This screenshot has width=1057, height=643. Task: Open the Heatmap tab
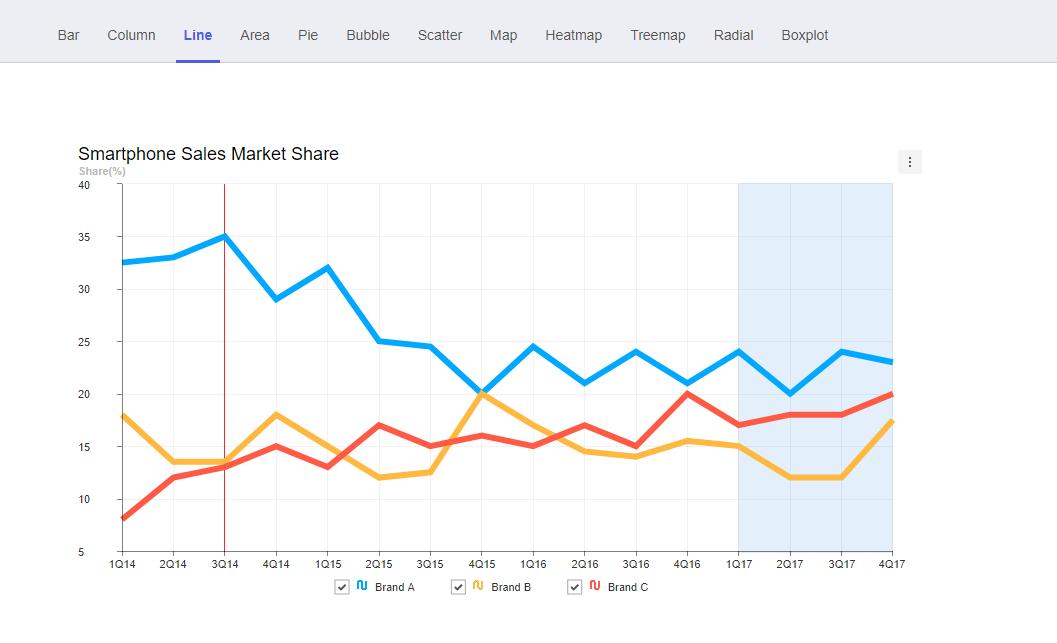tap(573, 35)
